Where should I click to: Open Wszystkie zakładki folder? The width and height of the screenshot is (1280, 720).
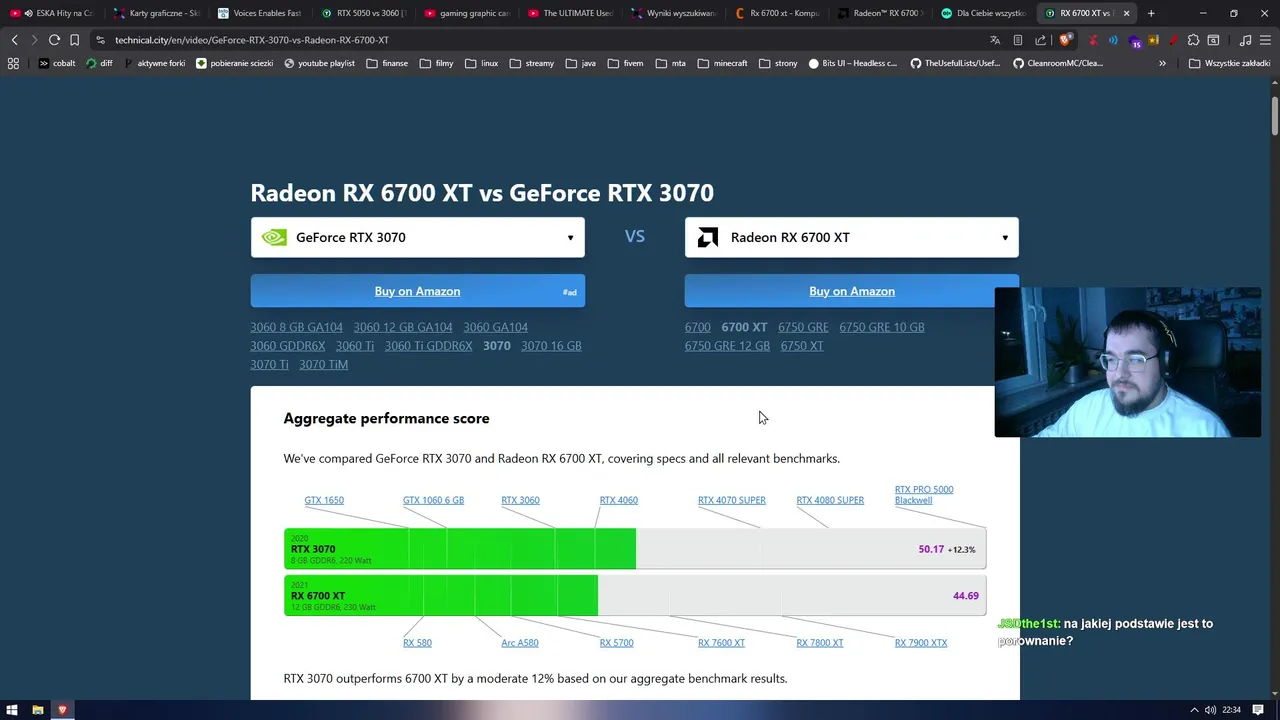(1229, 63)
